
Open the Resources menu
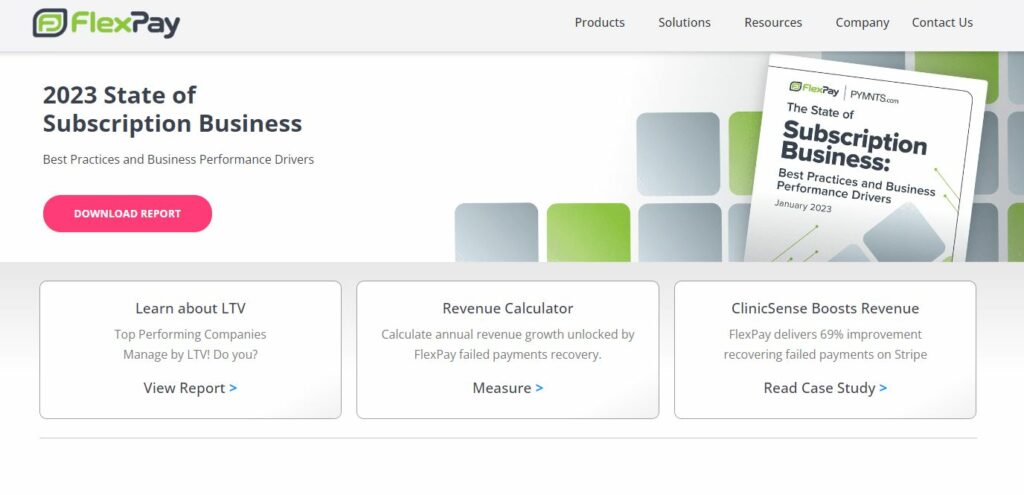click(x=773, y=23)
